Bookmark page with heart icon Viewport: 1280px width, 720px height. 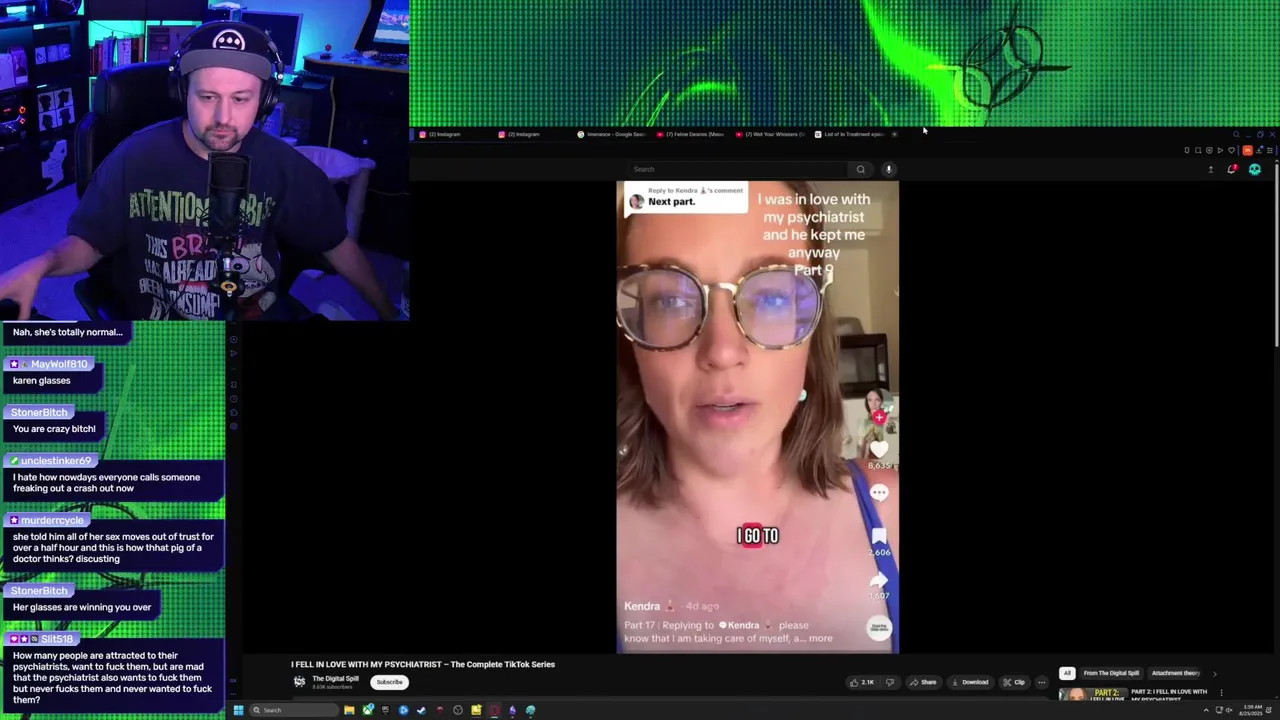(1231, 150)
